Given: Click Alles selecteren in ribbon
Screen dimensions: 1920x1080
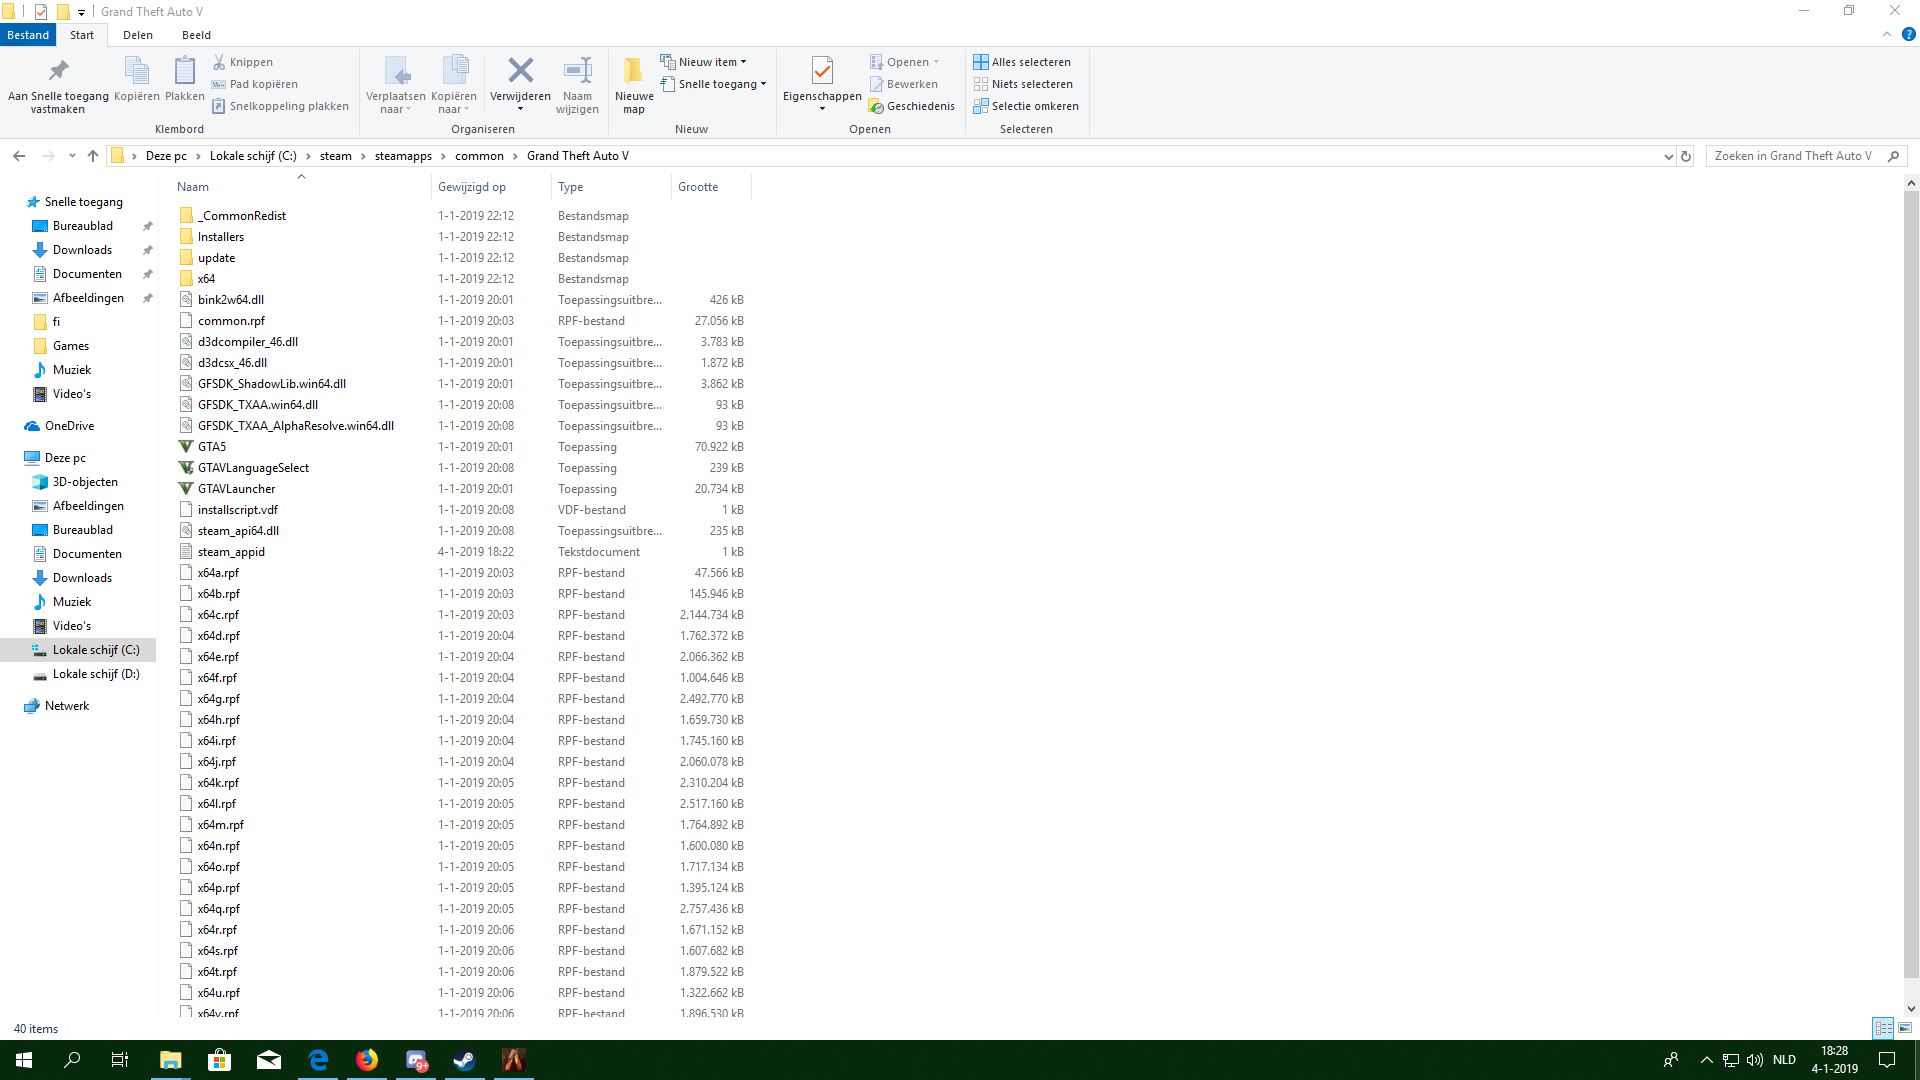Looking at the screenshot, I should 1022,62.
